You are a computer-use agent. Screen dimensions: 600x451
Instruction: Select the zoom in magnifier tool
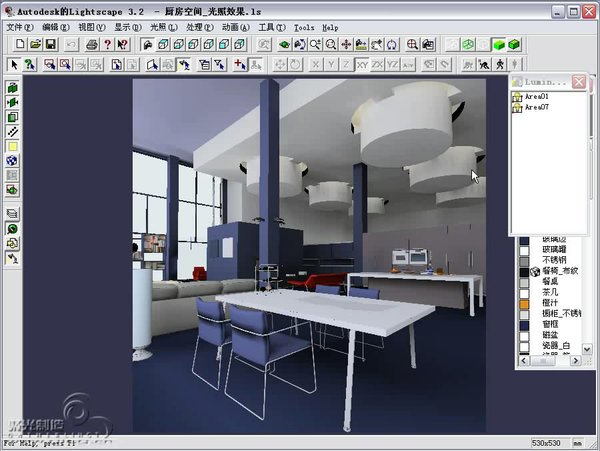point(315,44)
